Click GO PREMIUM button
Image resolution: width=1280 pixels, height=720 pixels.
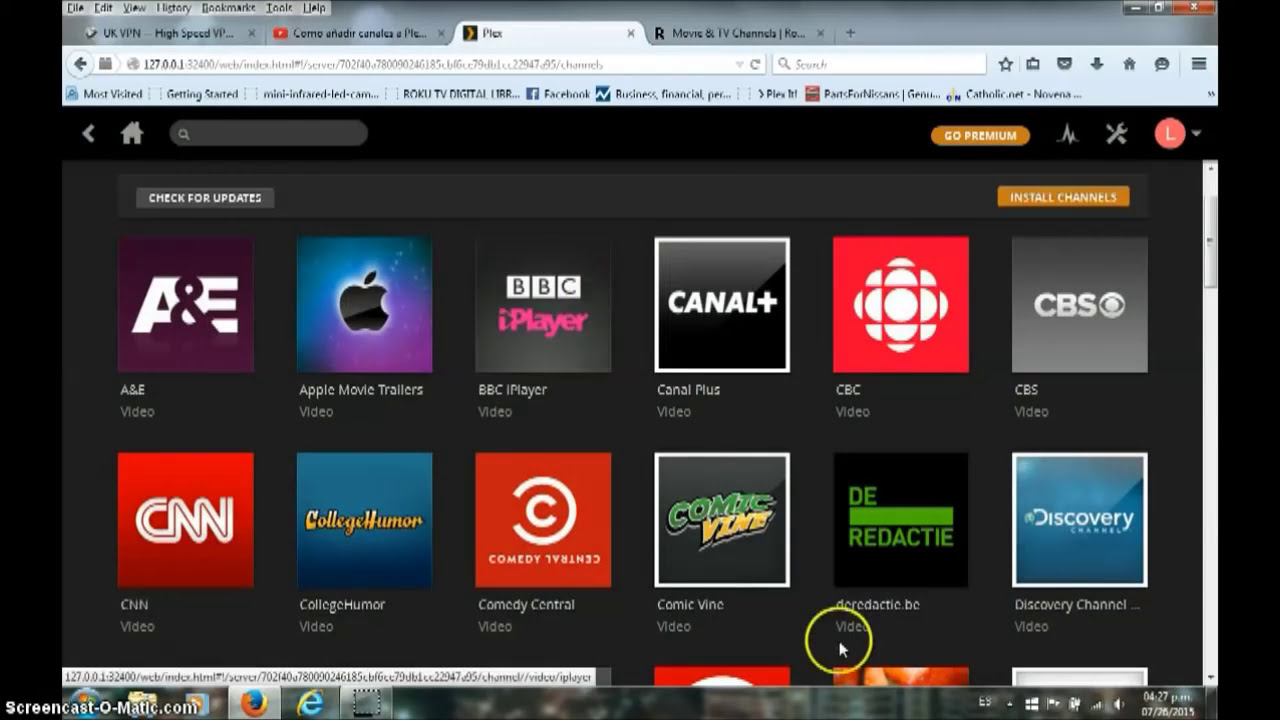click(980, 136)
